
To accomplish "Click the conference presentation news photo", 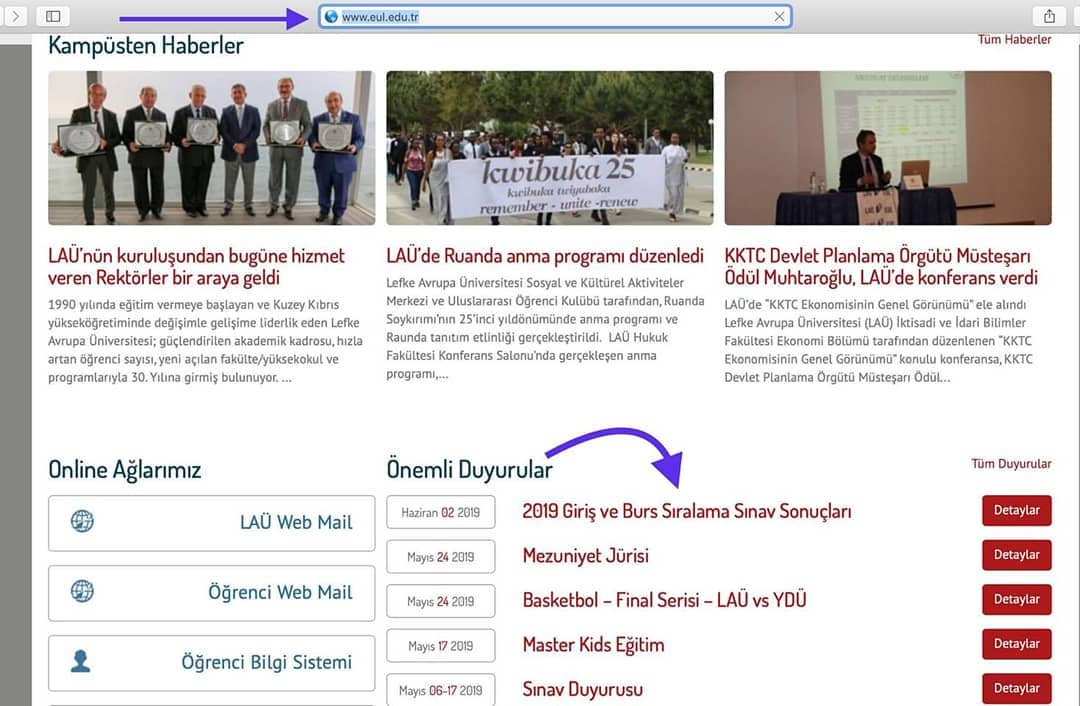I will point(888,148).
